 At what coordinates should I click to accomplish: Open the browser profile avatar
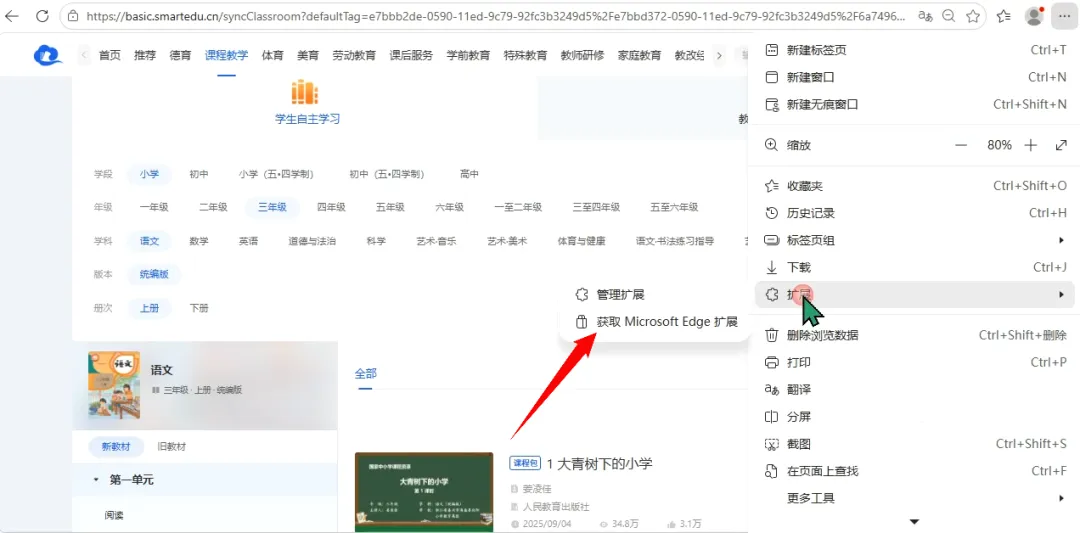click(x=1034, y=16)
